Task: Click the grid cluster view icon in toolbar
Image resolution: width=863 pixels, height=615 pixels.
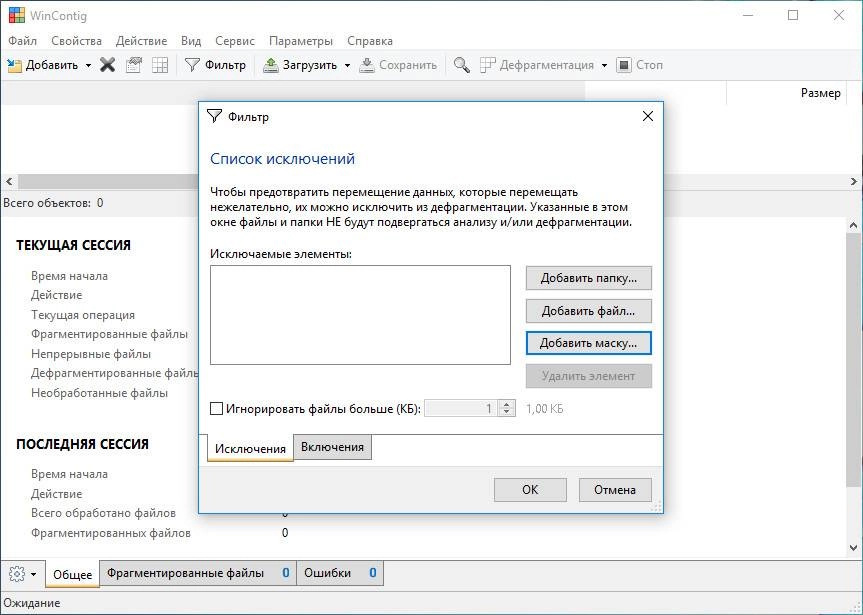Action: pyautogui.click(x=160, y=65)
